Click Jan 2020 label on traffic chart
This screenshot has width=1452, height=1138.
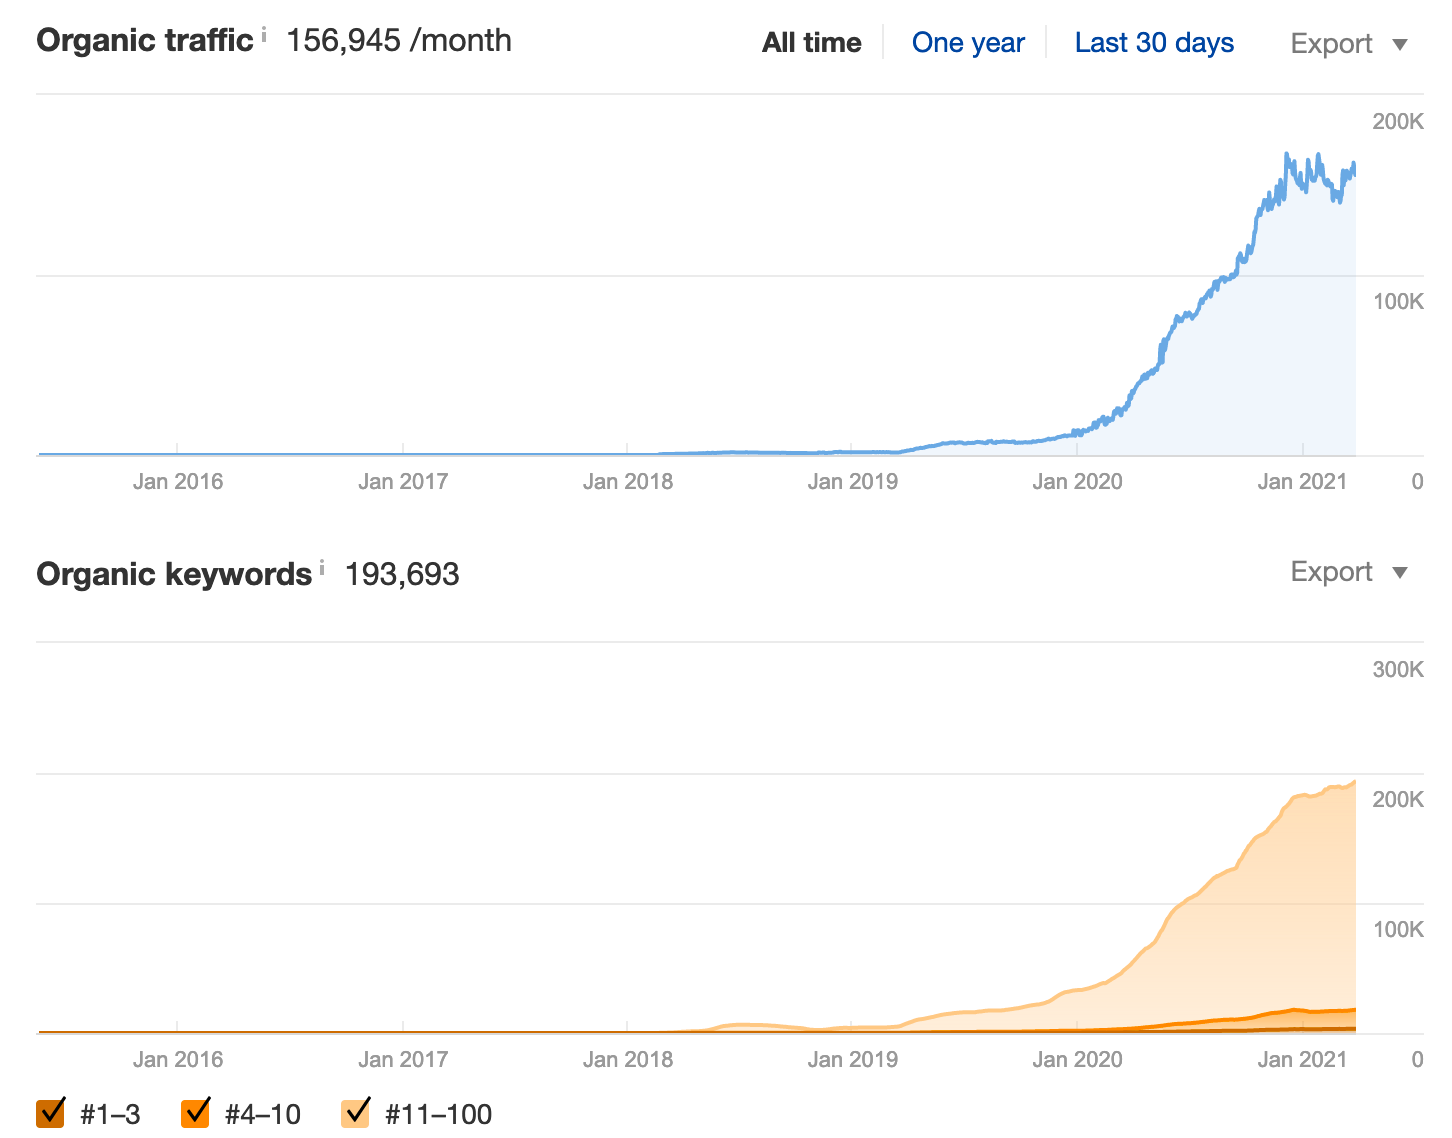point(1077,482)
